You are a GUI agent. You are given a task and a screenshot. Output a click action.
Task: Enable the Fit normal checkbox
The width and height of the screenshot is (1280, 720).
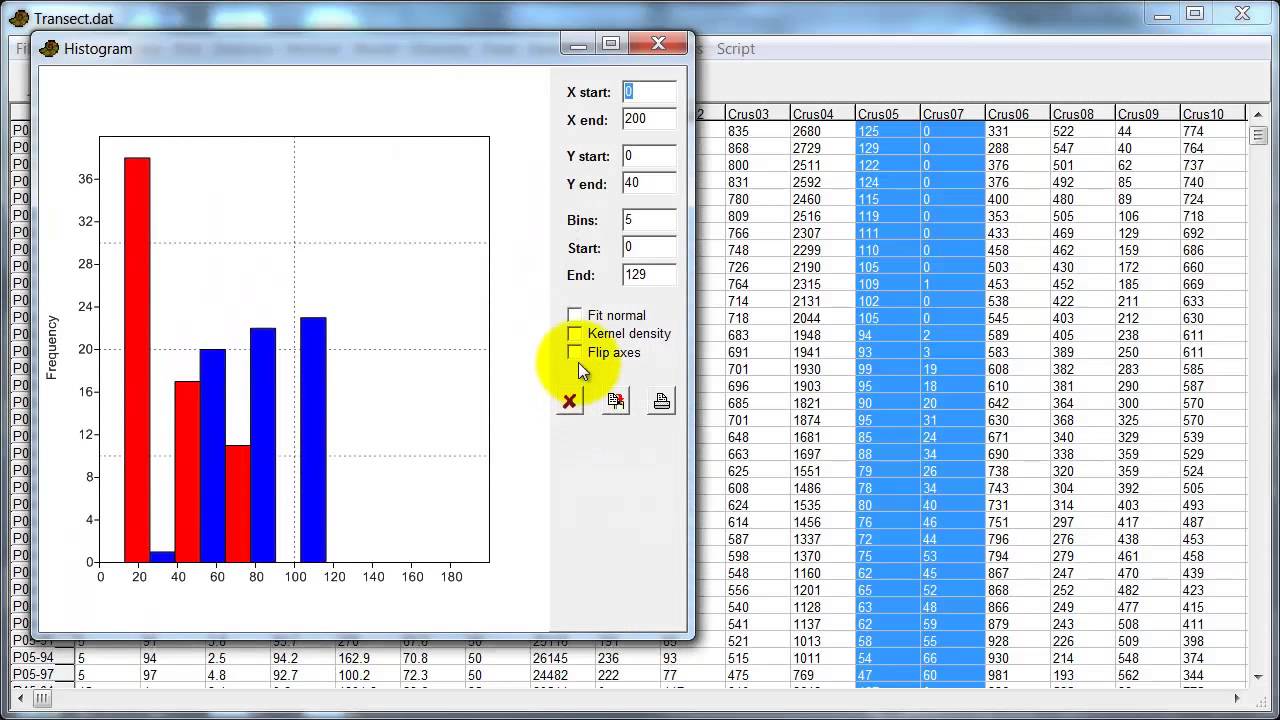pyautogui.click(x=574, y=315)
